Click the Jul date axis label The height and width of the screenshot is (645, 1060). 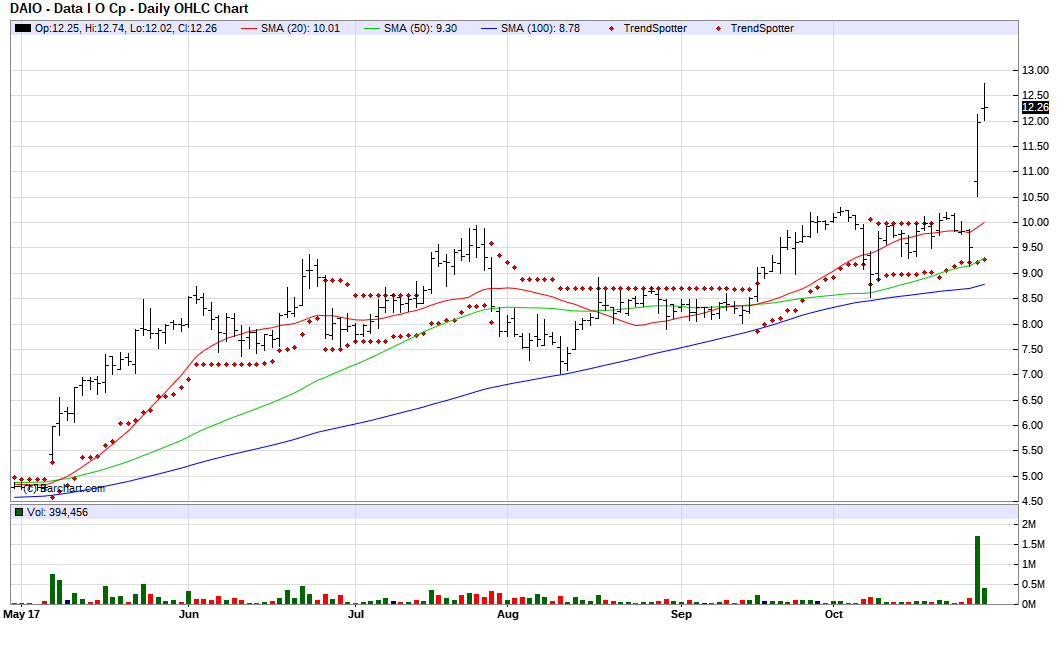[x=356, y=615]
